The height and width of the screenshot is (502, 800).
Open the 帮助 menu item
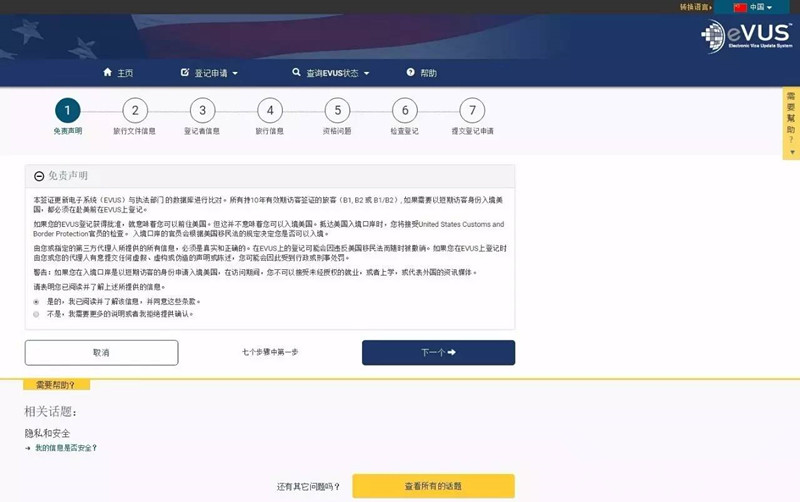(x=421, y=73)
